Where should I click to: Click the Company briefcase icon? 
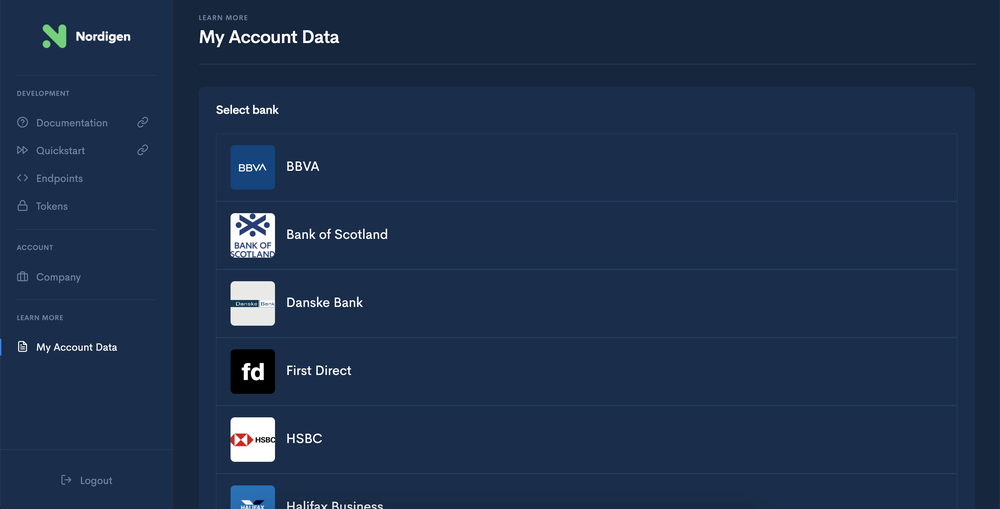[x=22, y=276]
